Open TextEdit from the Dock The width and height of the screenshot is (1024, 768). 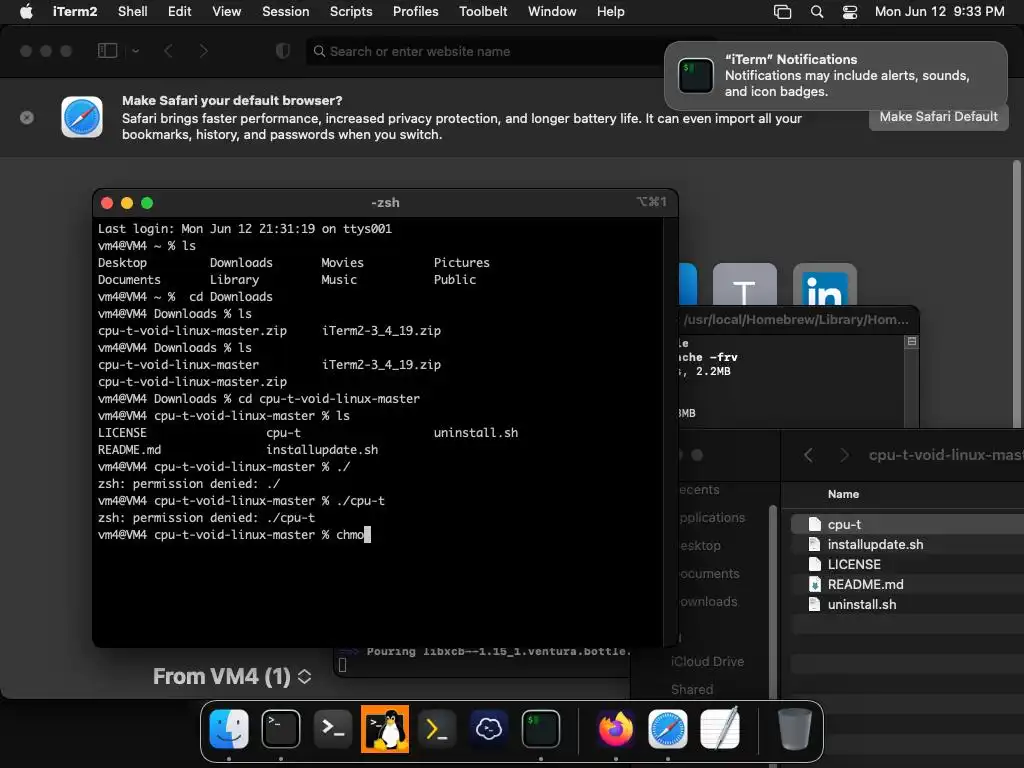pyautogui.click(x=720, y=729)
